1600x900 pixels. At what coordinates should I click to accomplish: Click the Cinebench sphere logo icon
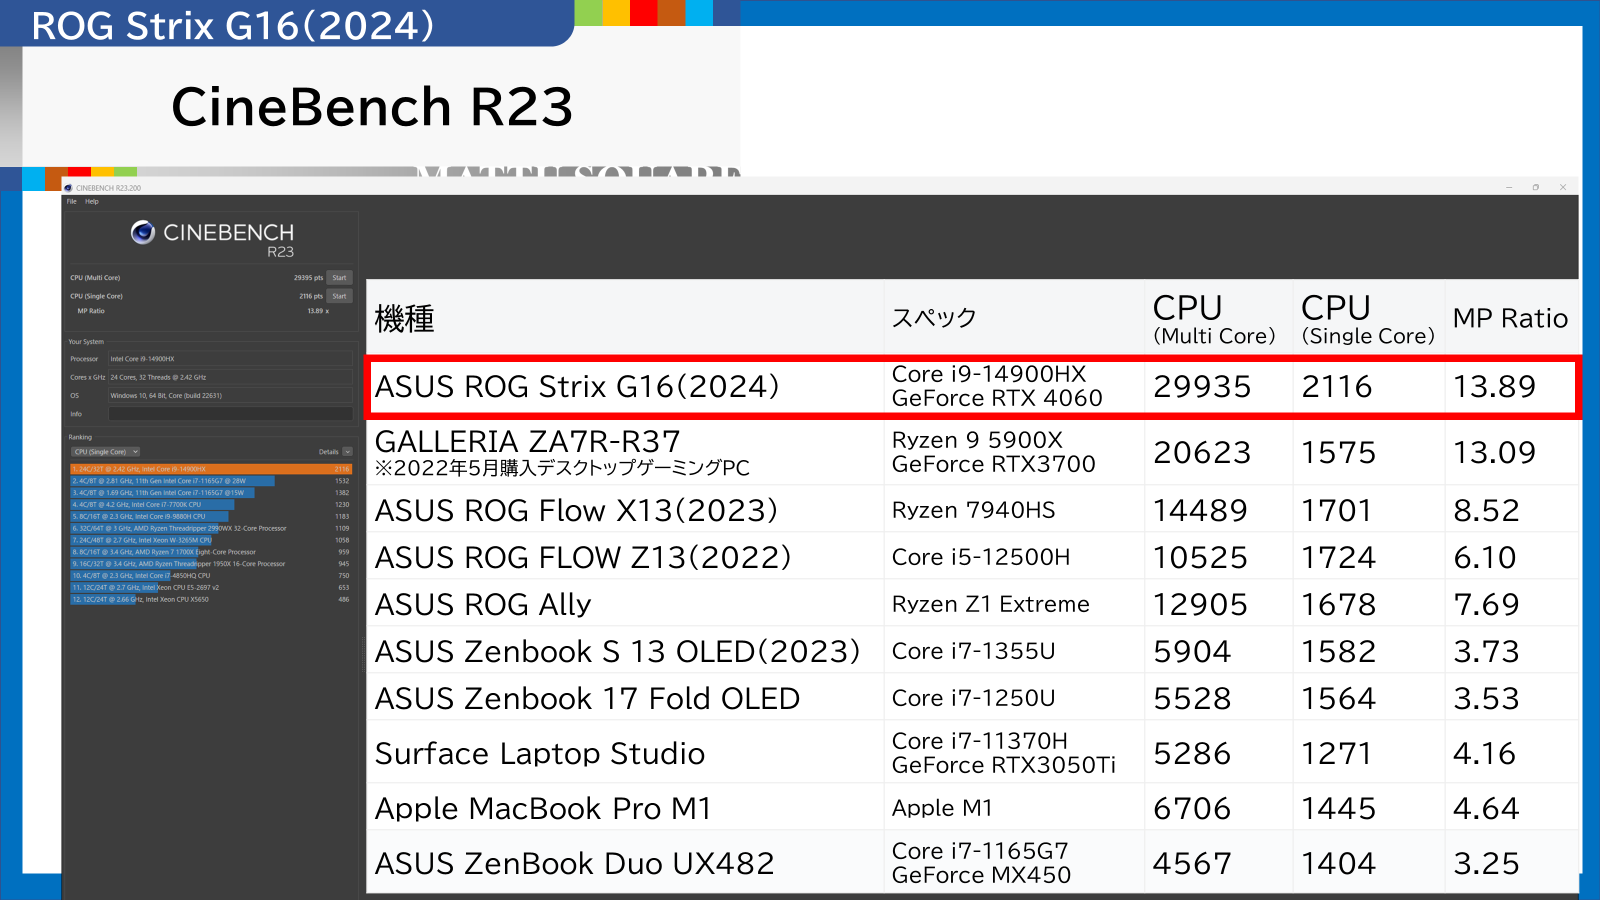coord(143,232)
